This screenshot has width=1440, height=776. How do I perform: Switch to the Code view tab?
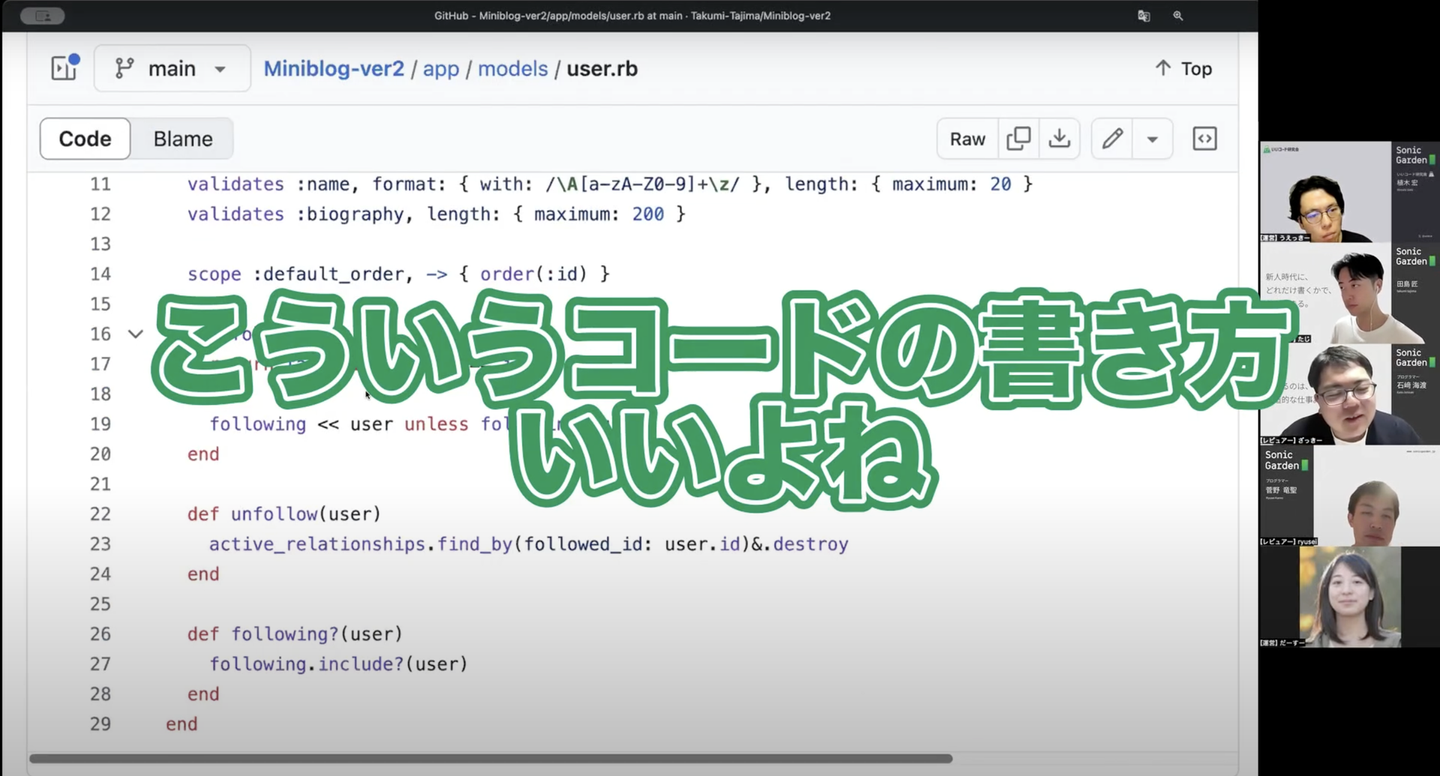click(x=85, y=139)
